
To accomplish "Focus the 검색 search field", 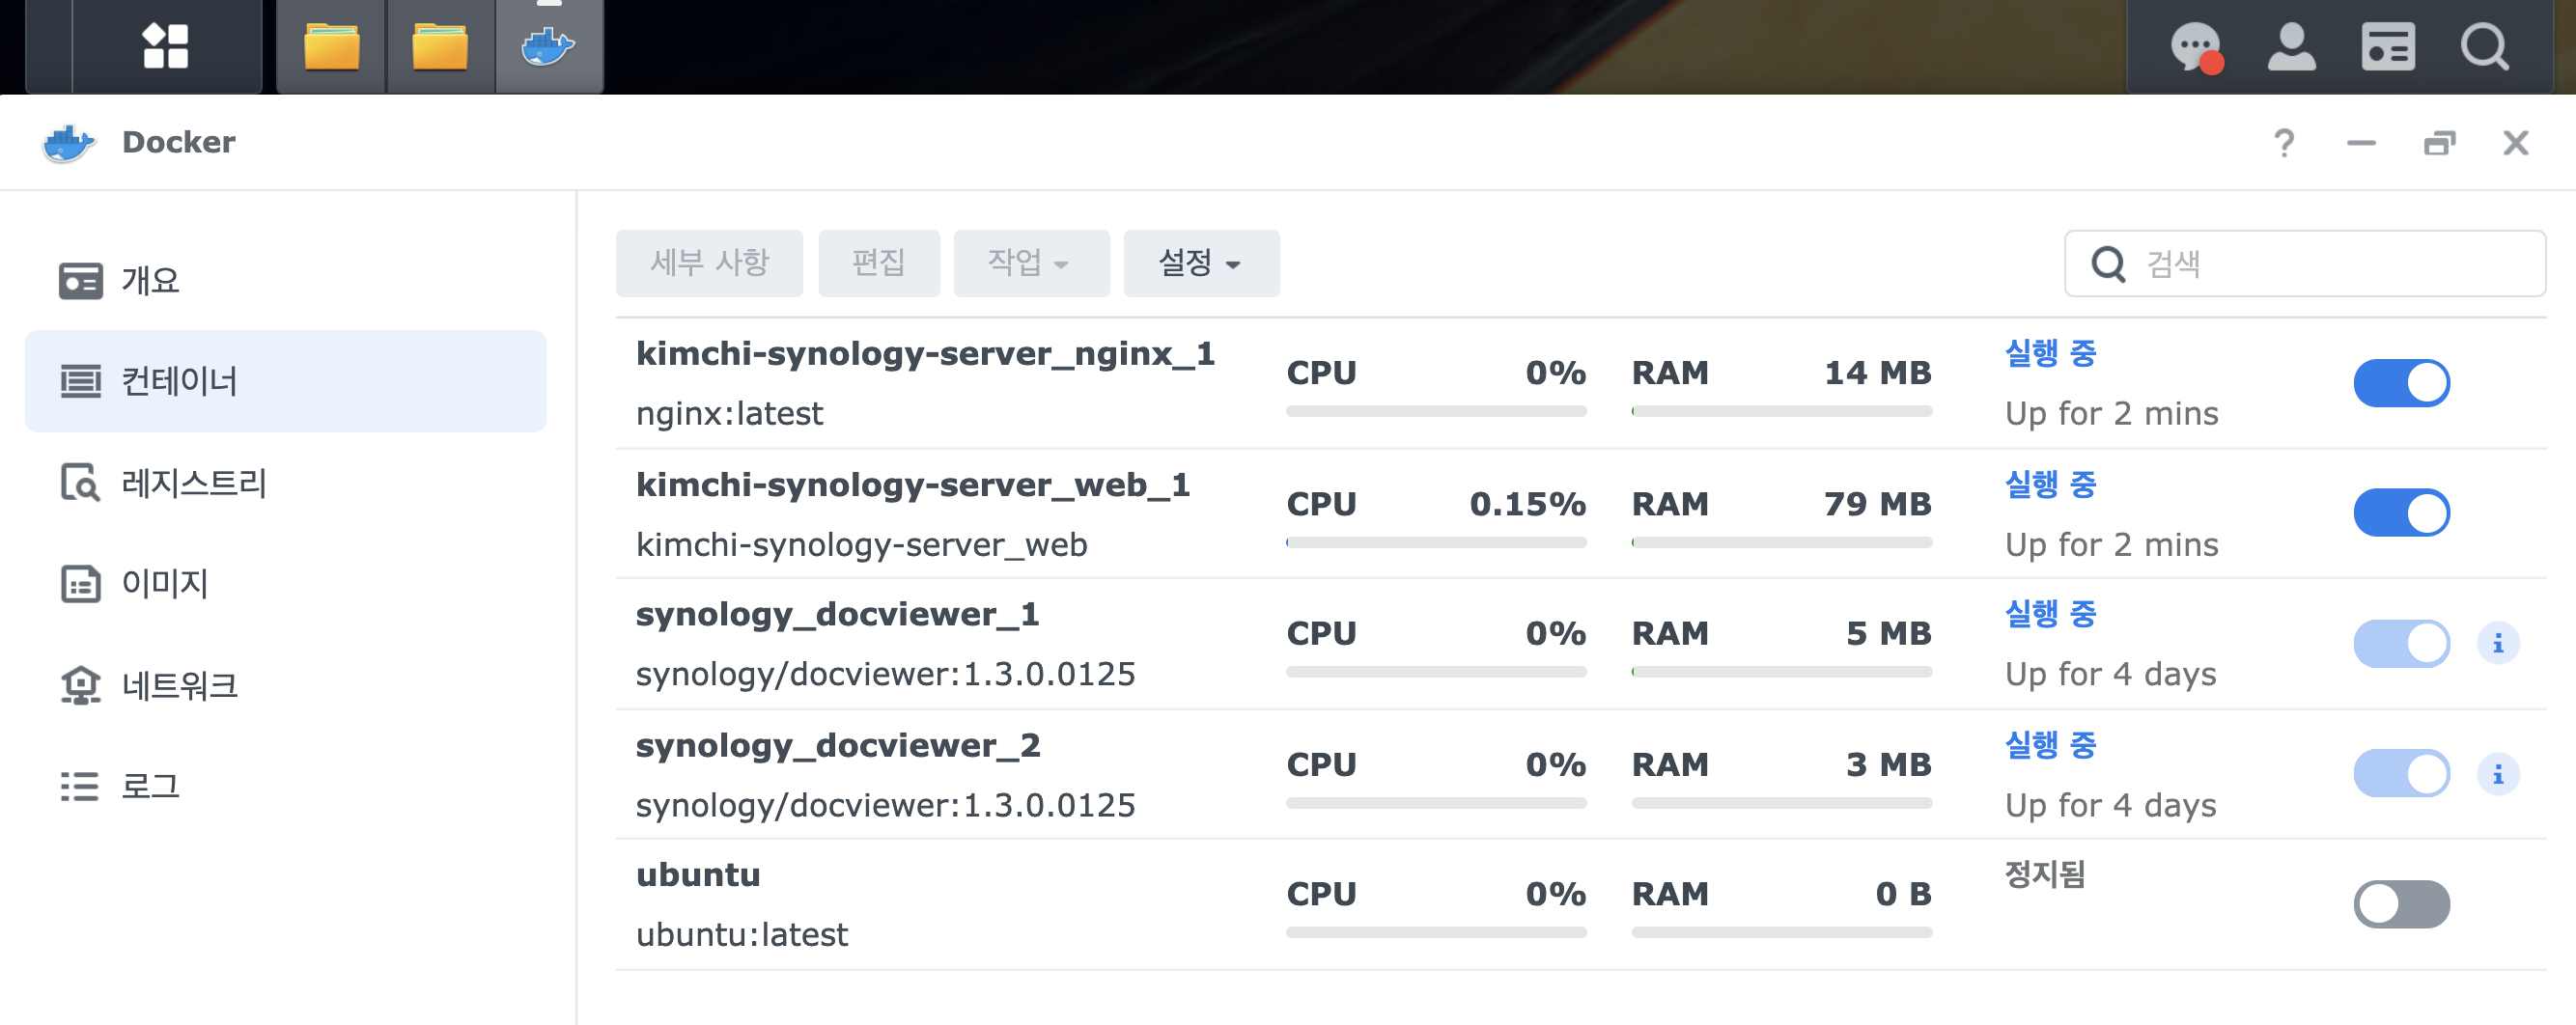I will point(2305,264).
